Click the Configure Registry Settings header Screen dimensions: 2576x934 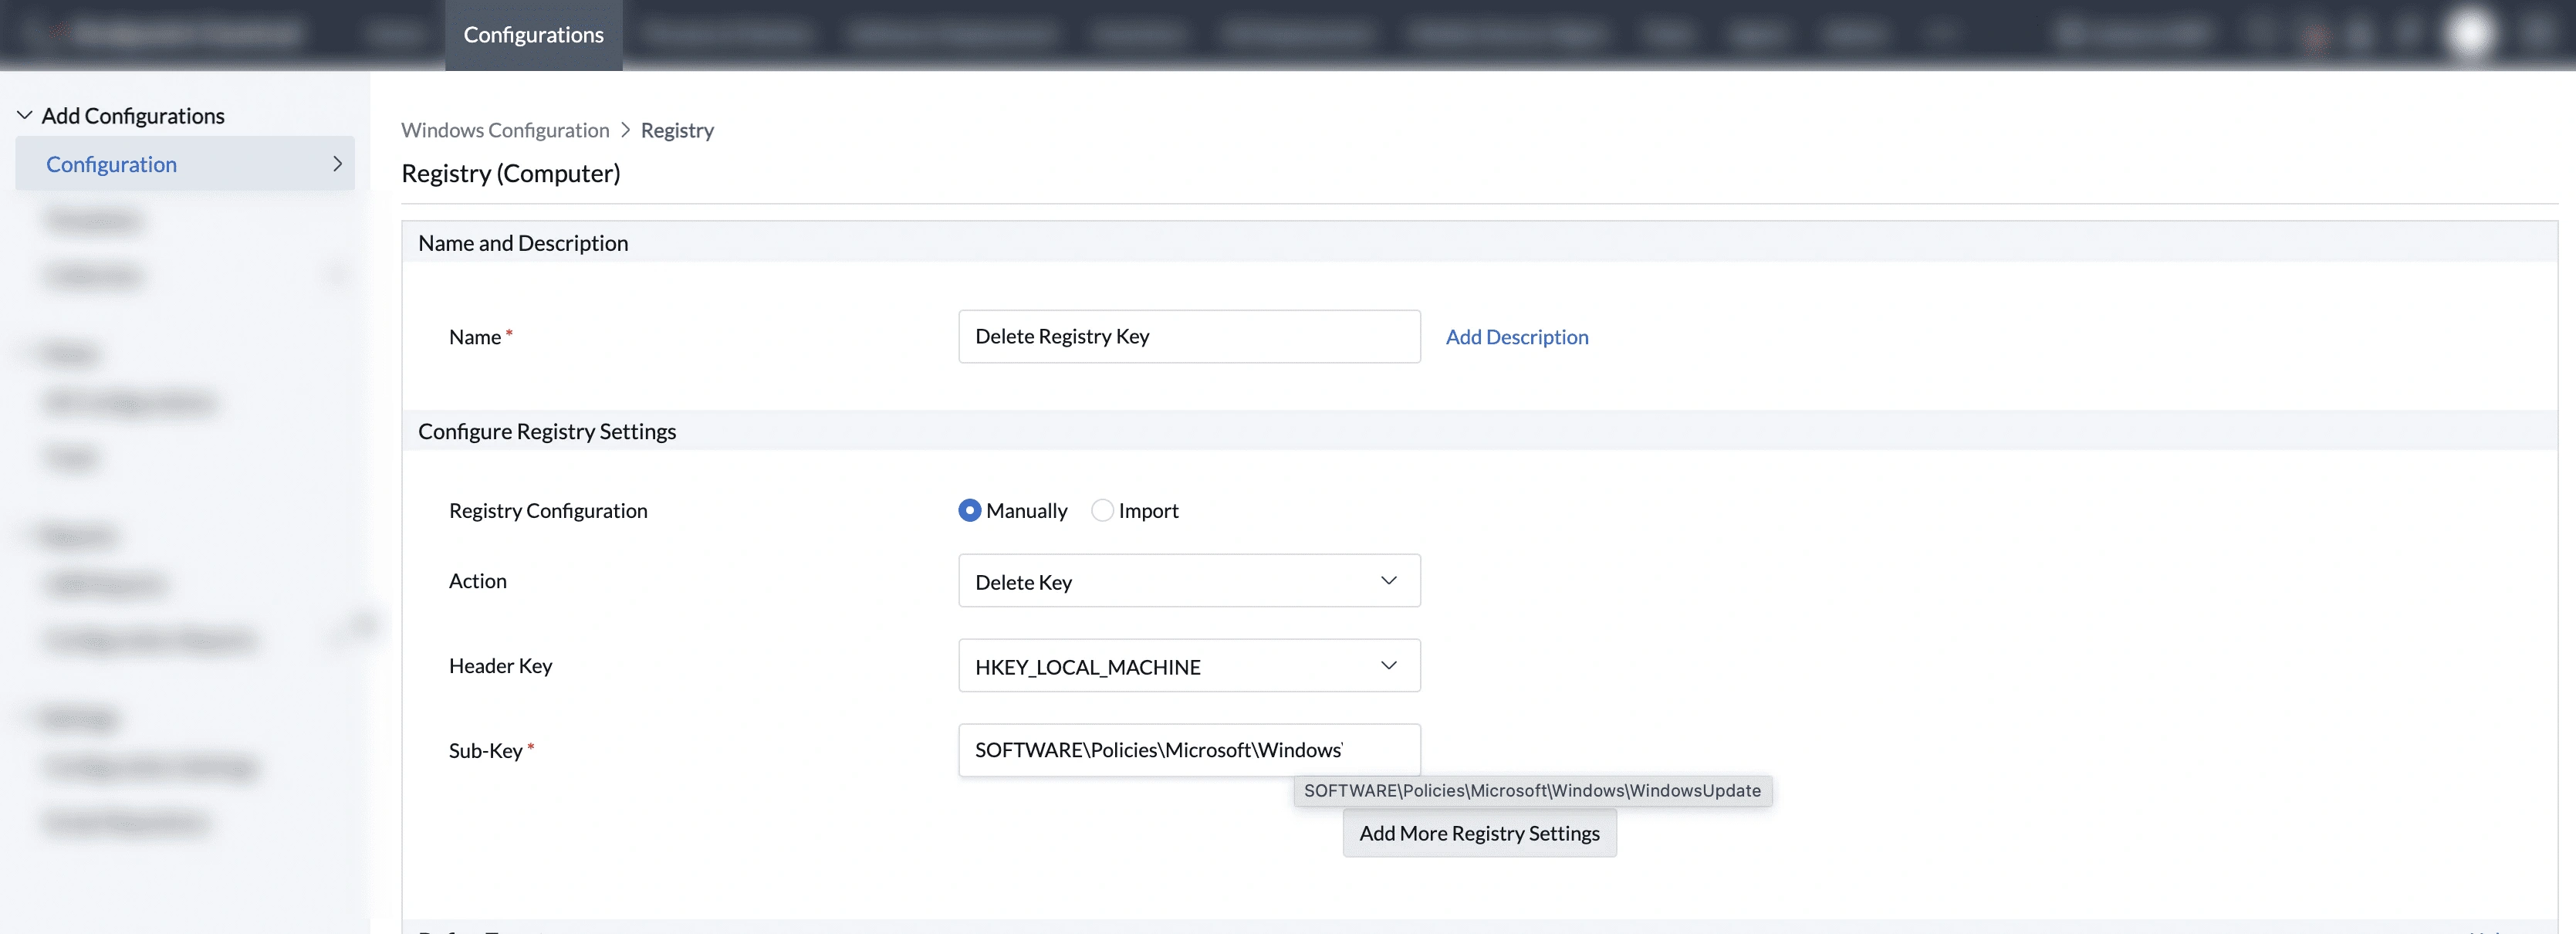coord(547,431)
